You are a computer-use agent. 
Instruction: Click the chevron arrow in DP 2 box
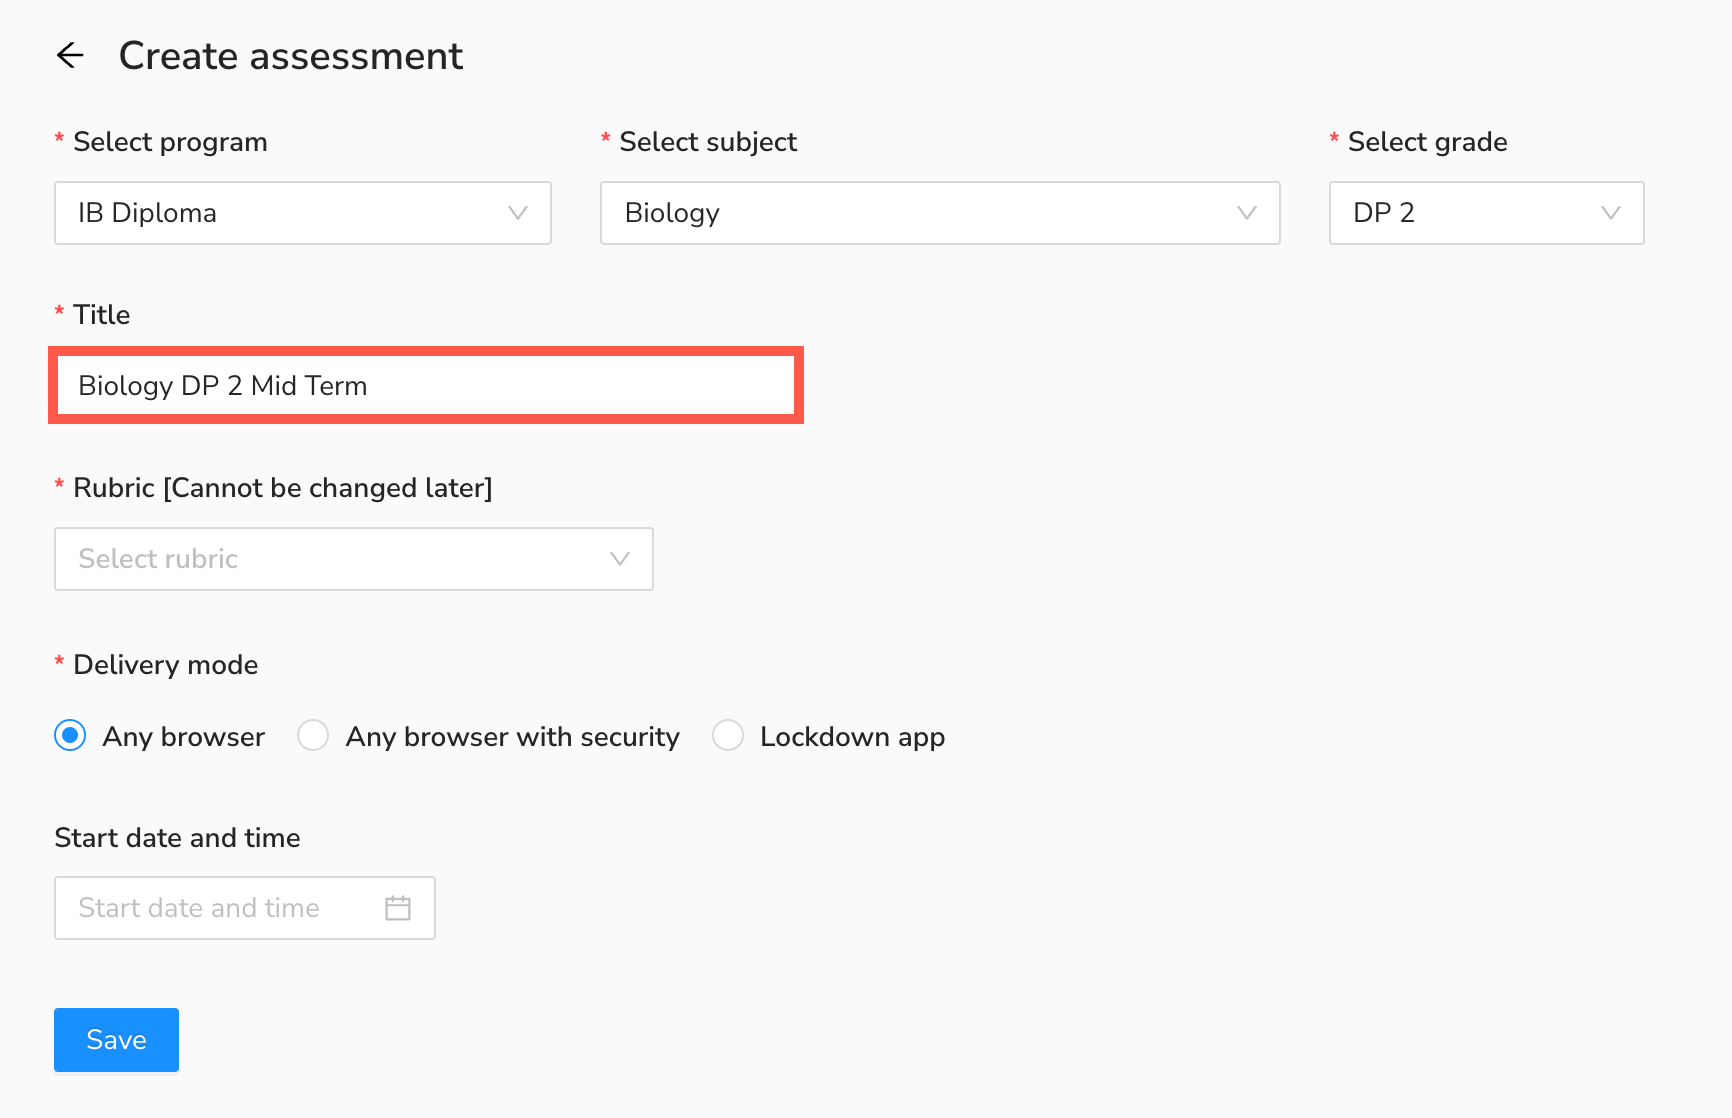tap(1610, 213)
